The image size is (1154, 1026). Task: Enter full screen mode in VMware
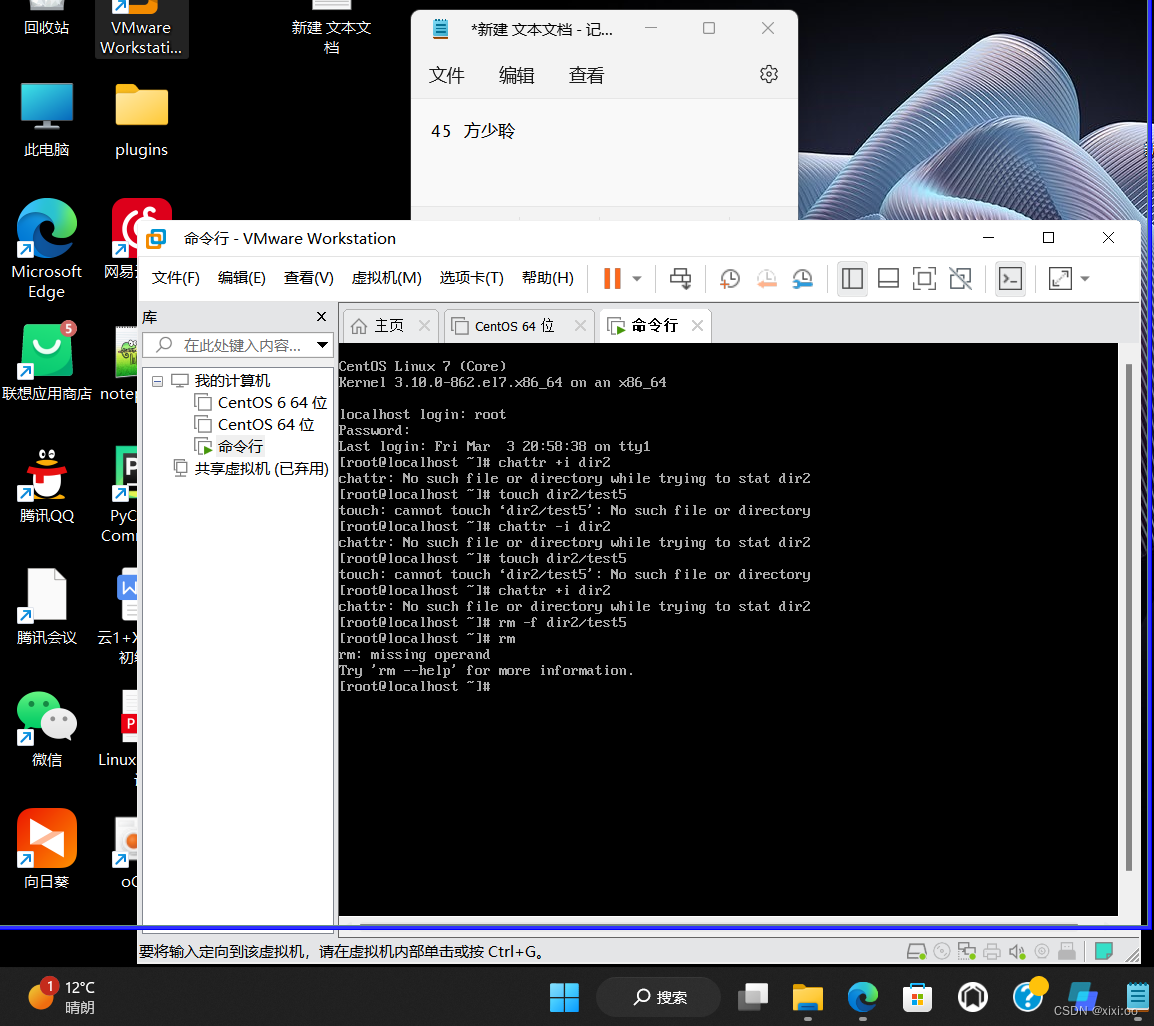pos(924,278)
